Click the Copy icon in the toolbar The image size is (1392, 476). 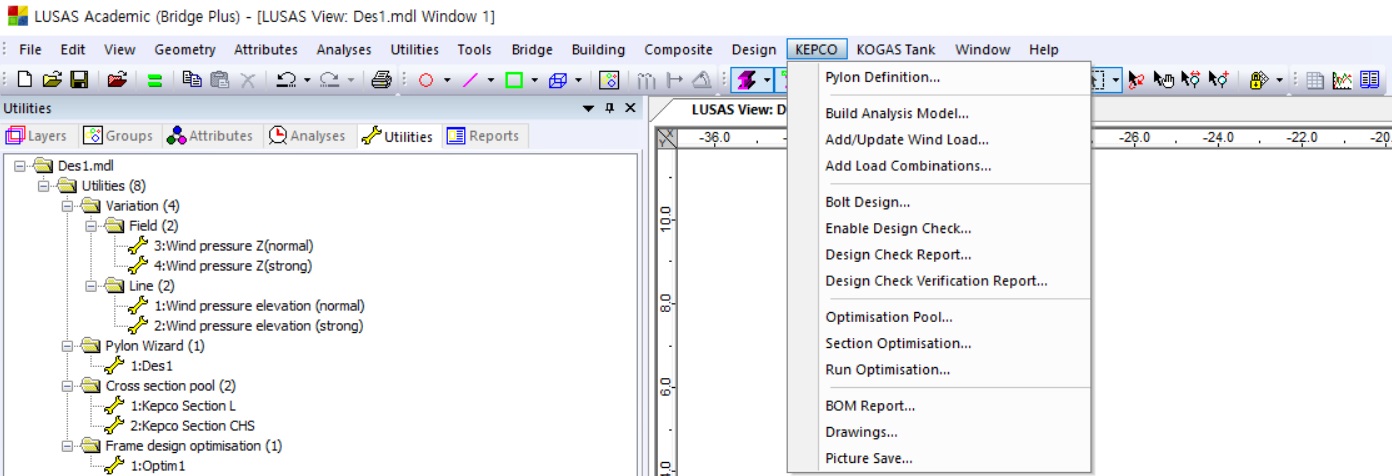192,80
